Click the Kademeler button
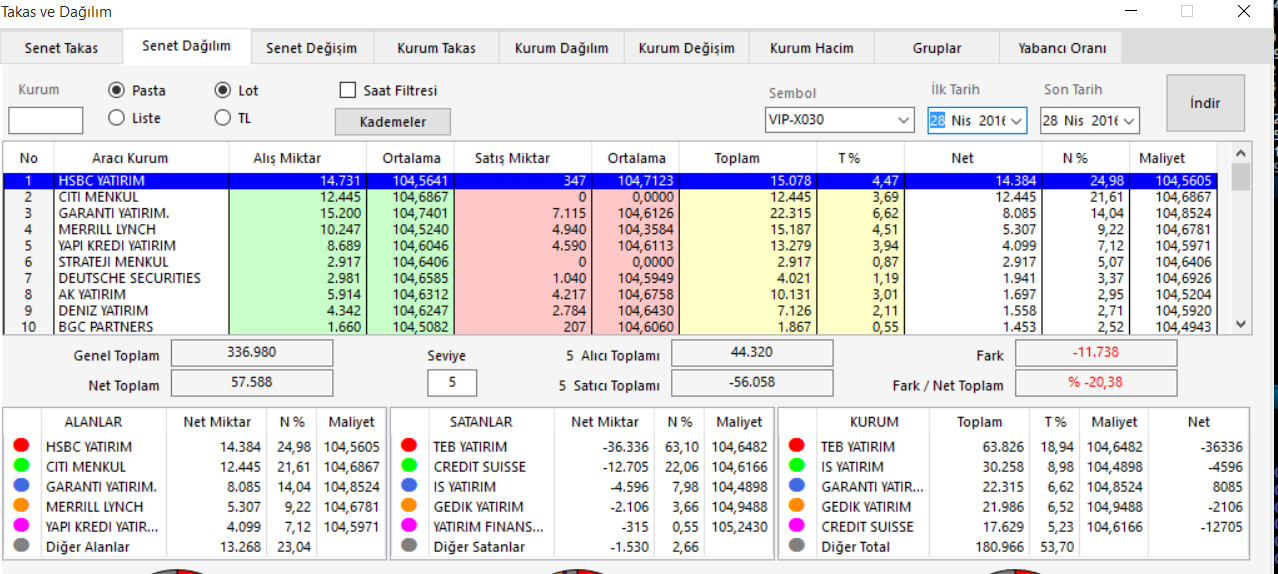1278x574 pixels. tap(392, 122)
